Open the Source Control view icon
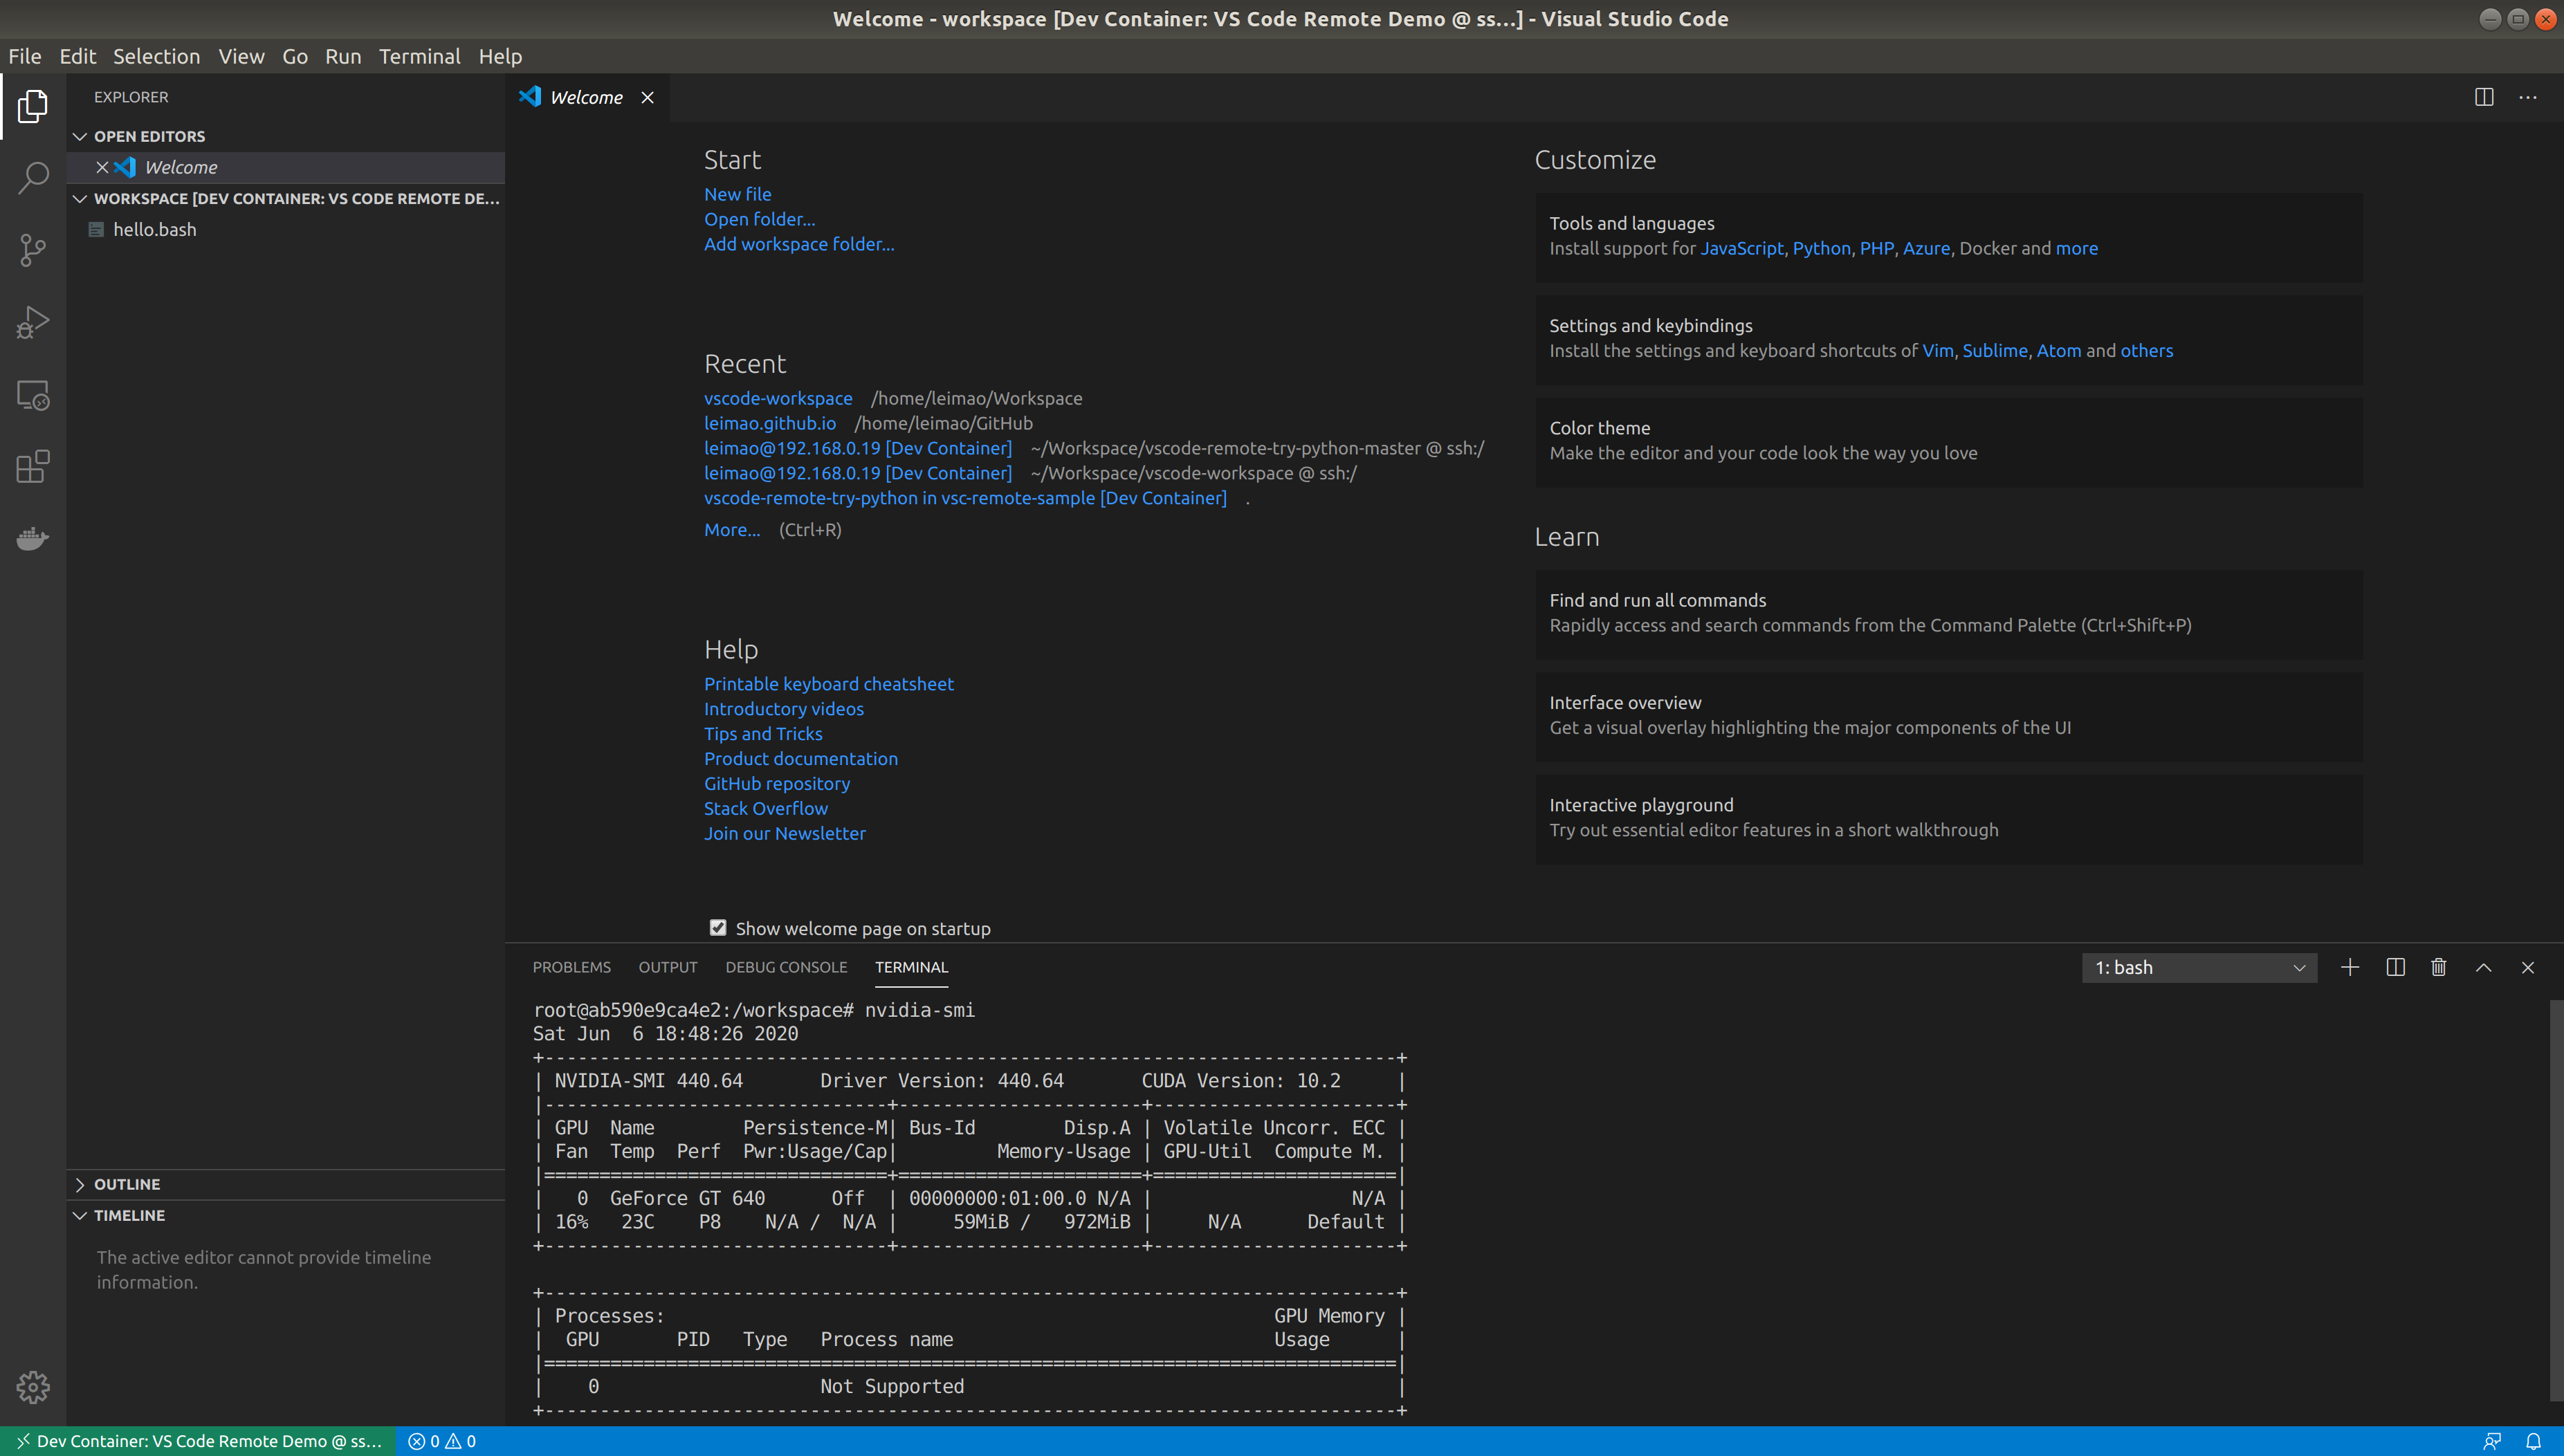This screenshot has width=2564, height=1456. (33, 250)
